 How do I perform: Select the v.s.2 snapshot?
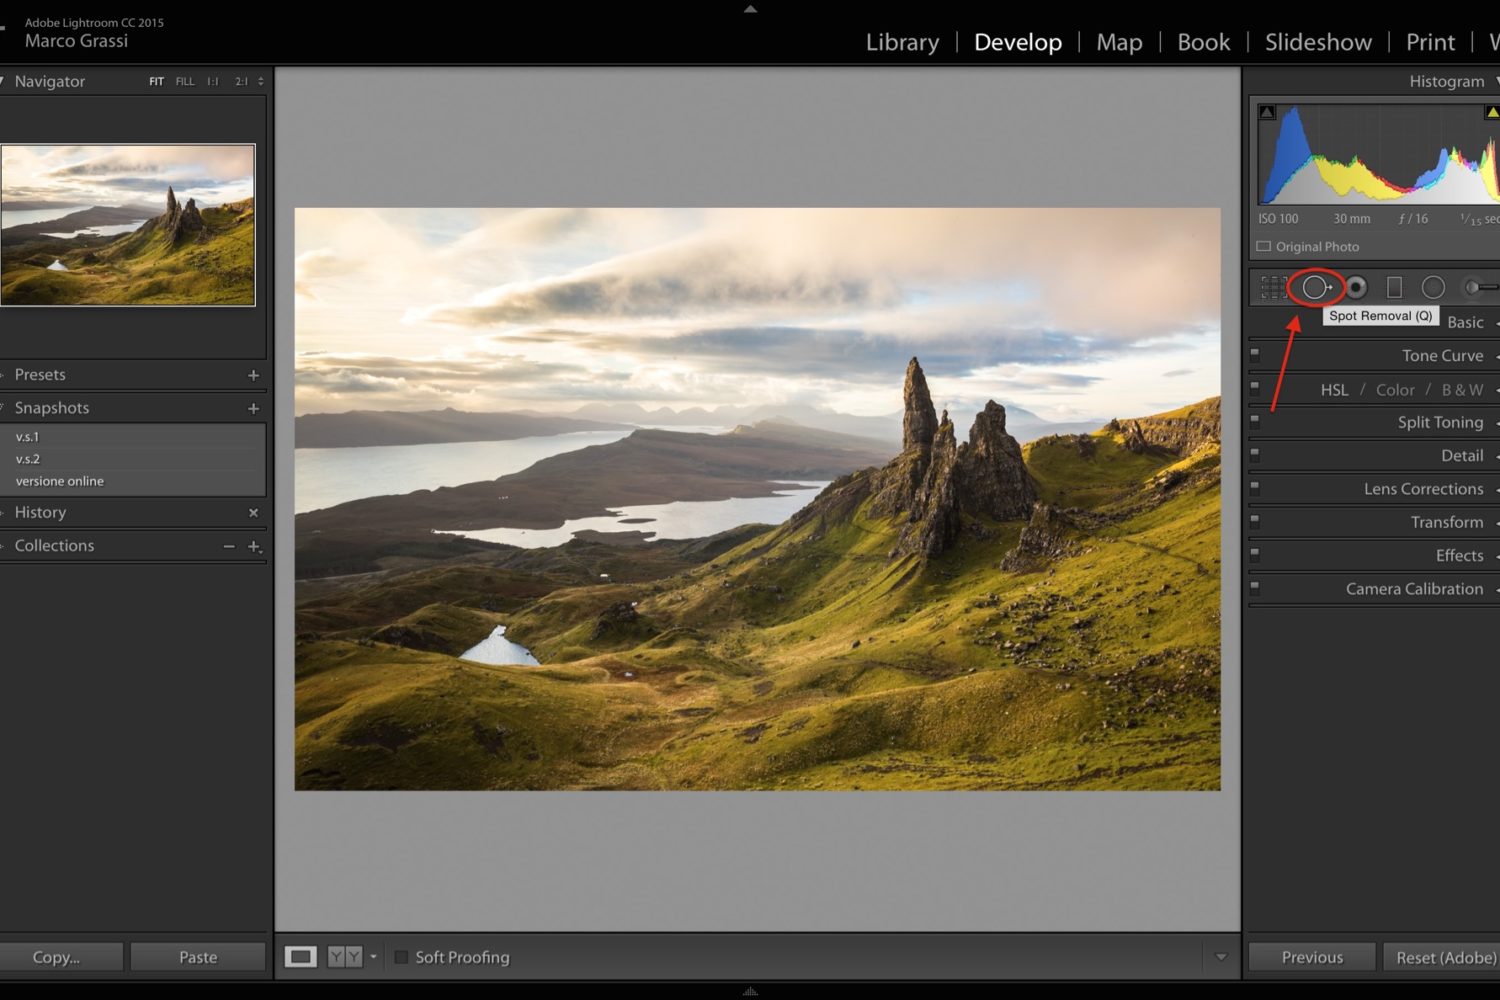pyautogui.click(x=28, y=458)
